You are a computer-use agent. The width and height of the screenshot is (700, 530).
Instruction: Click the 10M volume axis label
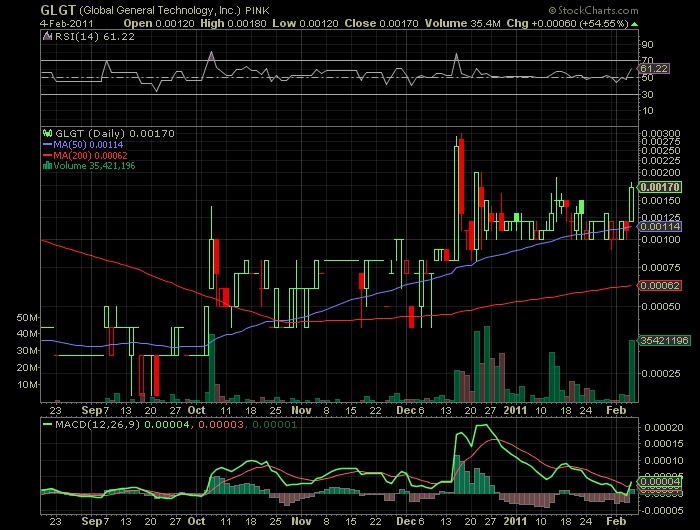[27, 384]
